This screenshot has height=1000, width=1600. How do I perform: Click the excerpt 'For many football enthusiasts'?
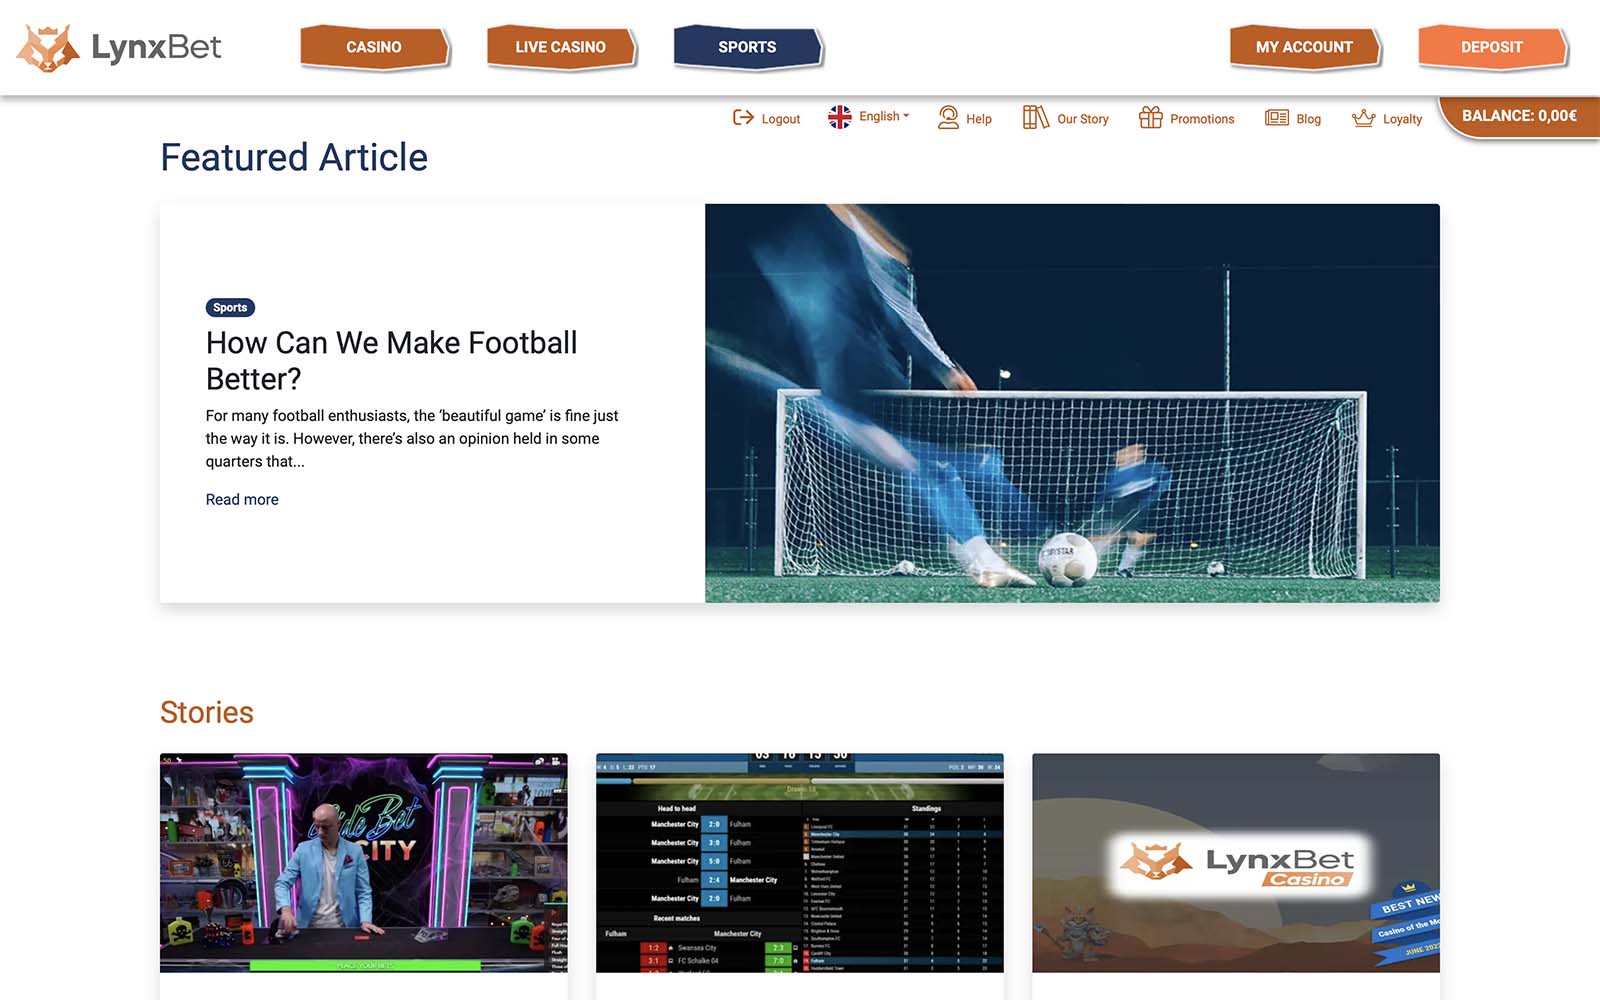[x=412, y=438]
